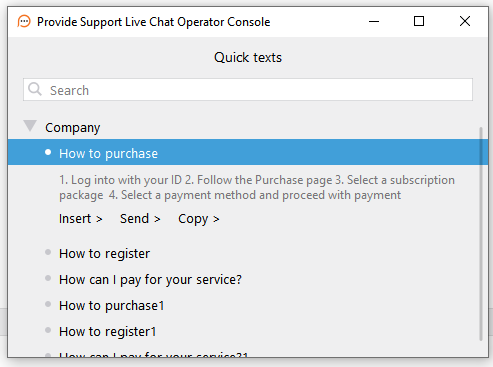Image resolution: width=493 pixels, height=367 pixels.
Task: Expand the How to purchase1 entry
Action: point(112,306)
